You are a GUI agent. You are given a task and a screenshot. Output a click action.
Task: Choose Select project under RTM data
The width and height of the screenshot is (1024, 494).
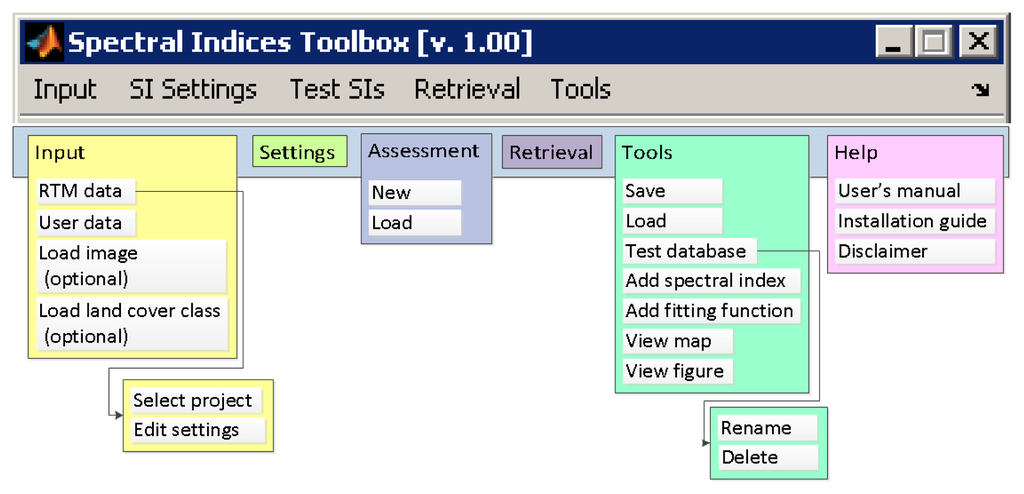(x=194, y=401)
